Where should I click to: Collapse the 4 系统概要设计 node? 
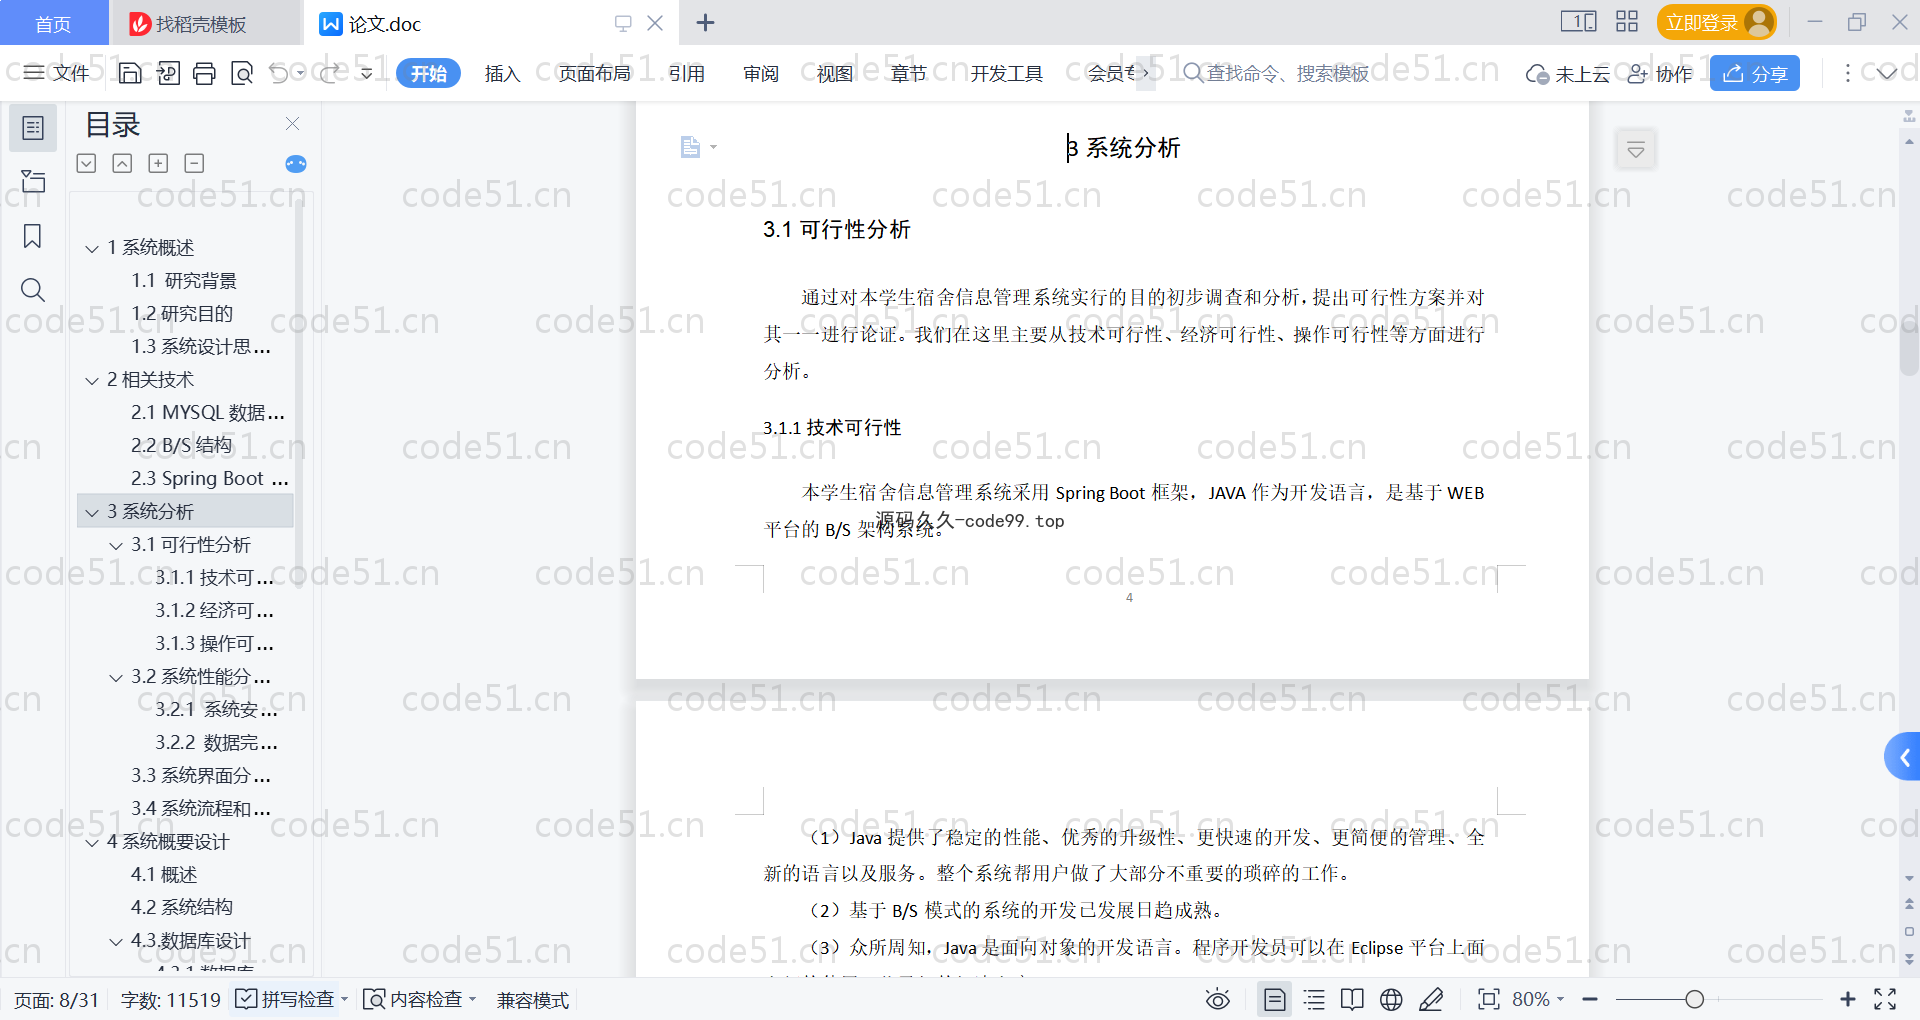tap(92, 842)
